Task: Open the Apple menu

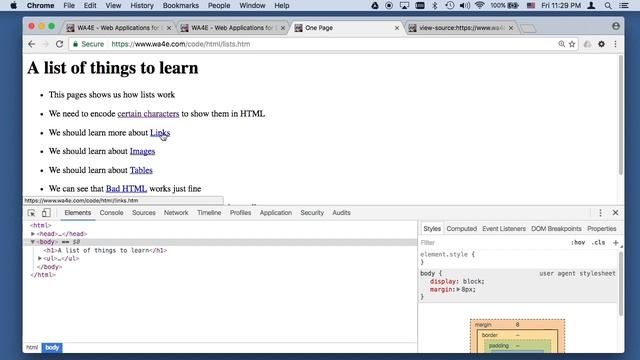Action: point(13,6)
